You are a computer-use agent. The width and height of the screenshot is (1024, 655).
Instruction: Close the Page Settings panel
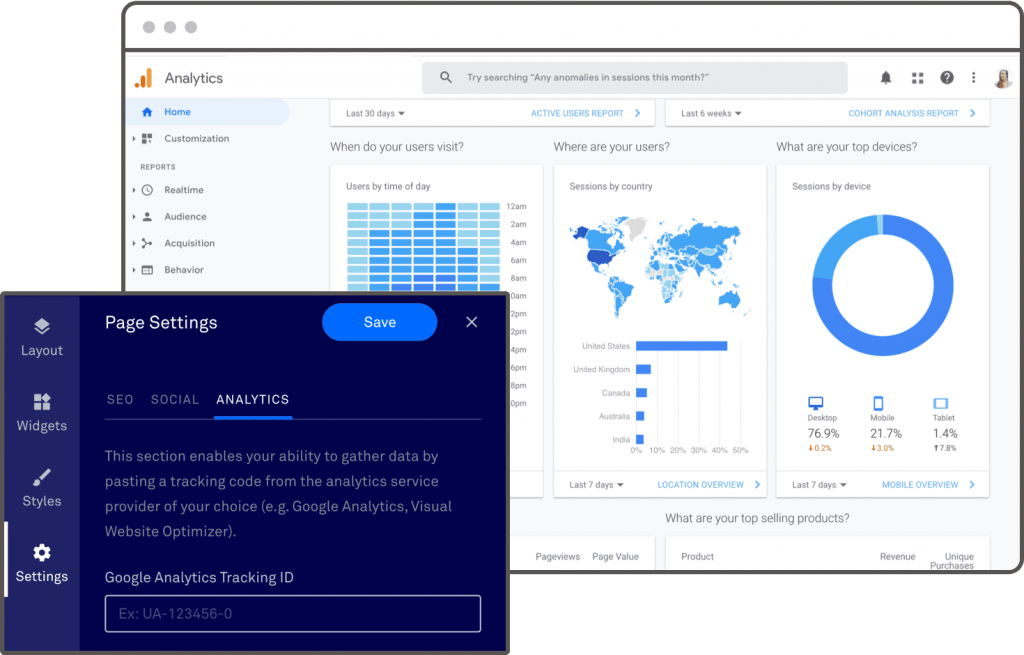[x=472, y=322]
